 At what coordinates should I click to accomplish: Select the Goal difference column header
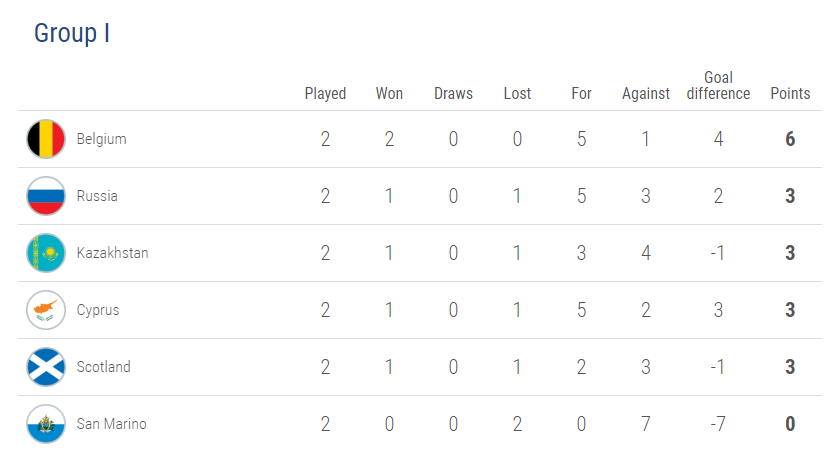718,86
